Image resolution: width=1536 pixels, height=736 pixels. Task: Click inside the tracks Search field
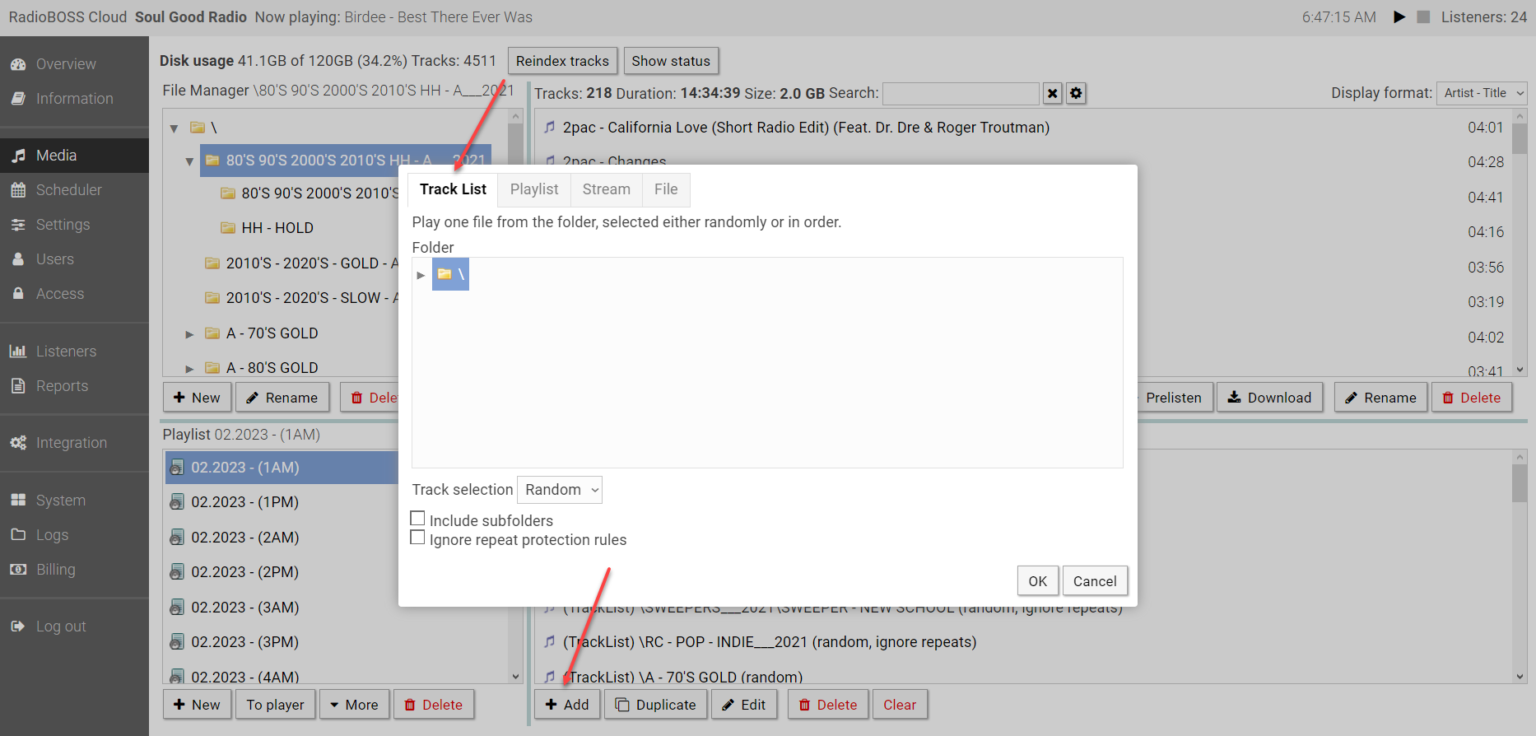click(960, 93)
